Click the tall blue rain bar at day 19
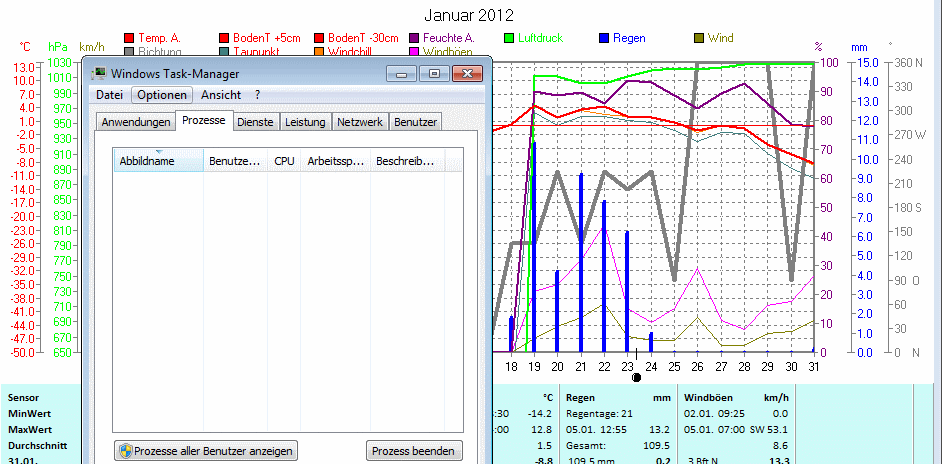942x464 pixels. point(533,247)
